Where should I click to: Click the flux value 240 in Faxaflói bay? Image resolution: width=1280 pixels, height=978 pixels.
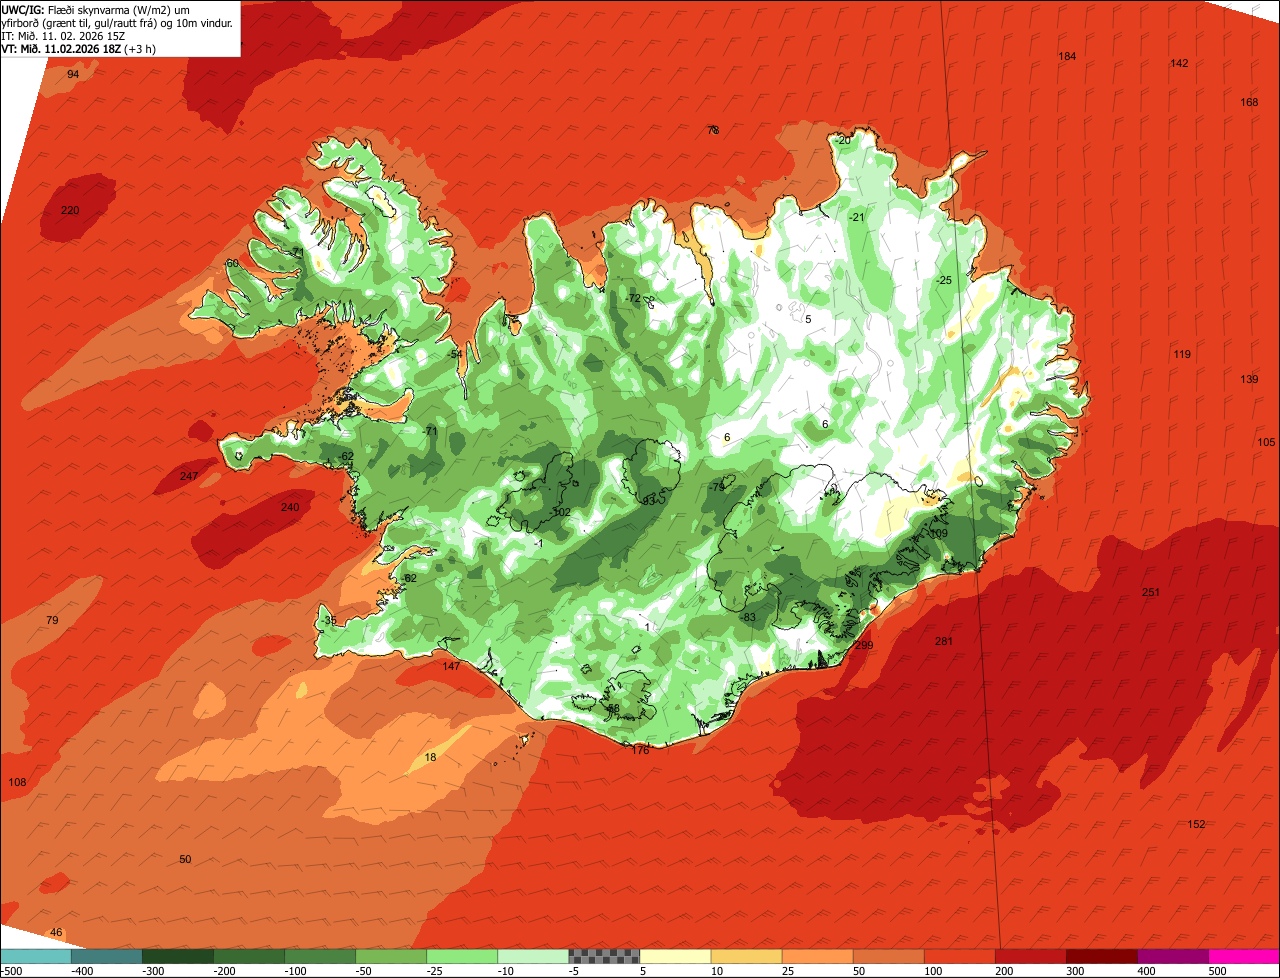pos(290,507)
